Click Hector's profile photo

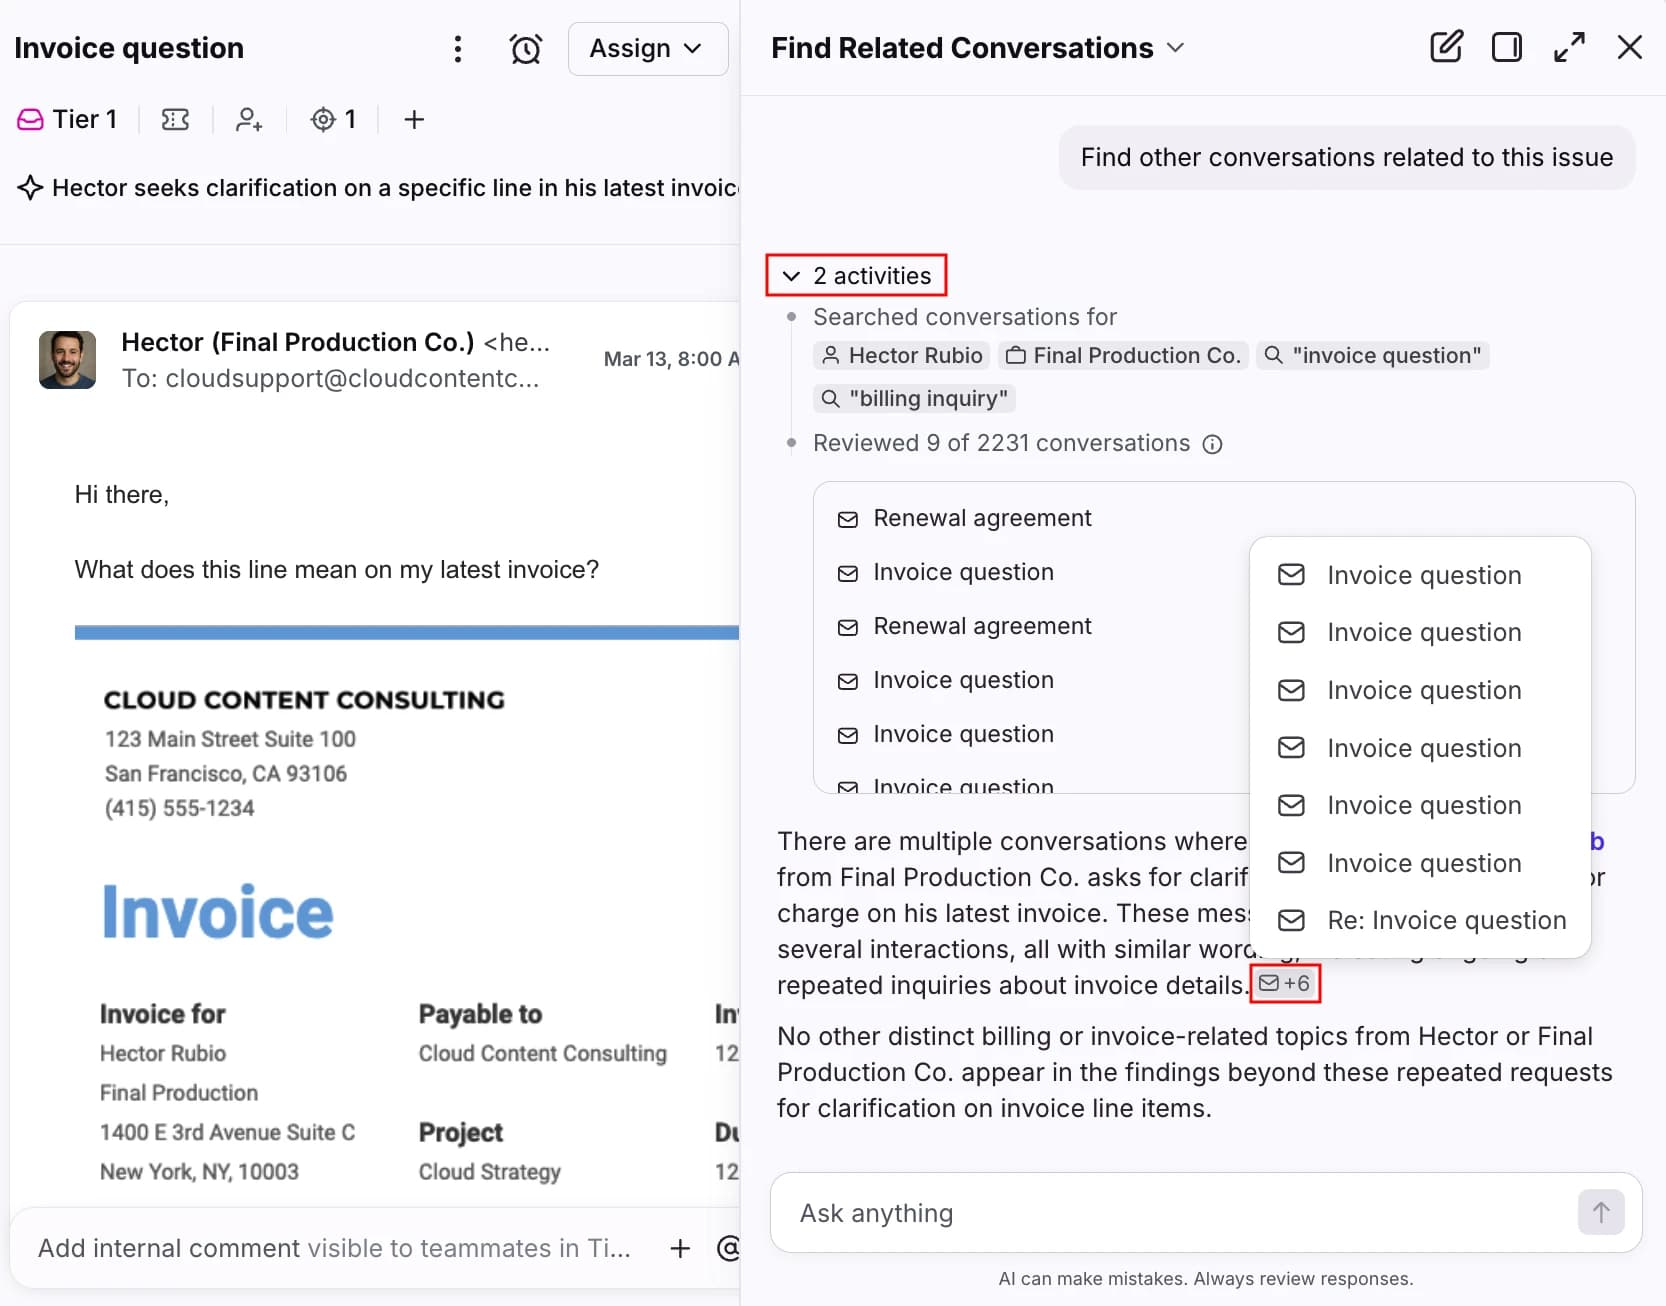pos(67,360)
